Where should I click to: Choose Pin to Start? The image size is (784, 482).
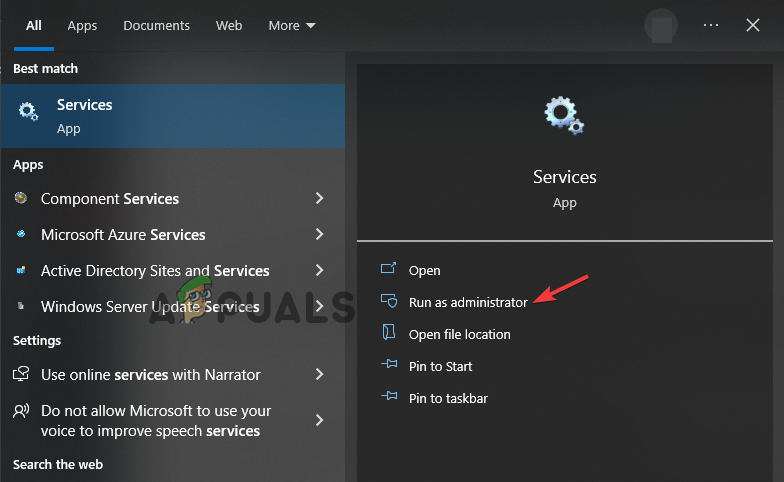440,366
